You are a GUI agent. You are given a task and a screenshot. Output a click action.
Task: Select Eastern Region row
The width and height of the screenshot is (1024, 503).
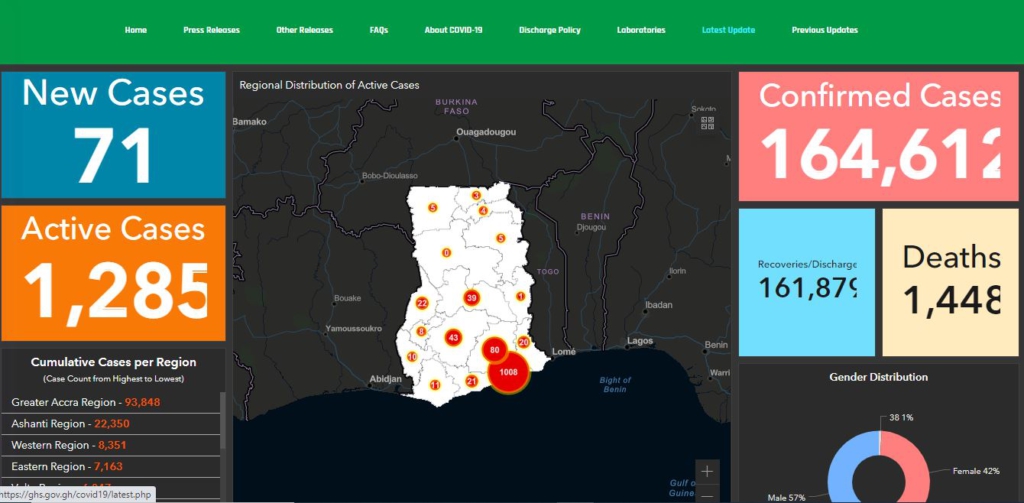coord(111,466)
